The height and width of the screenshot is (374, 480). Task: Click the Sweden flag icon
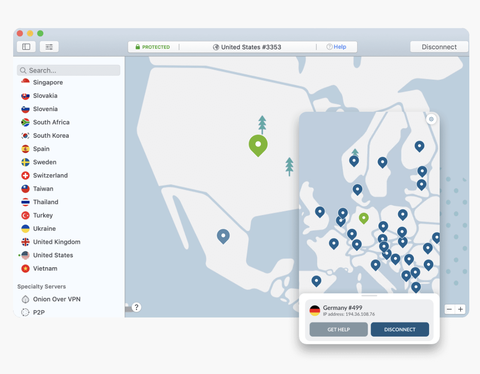point(25,162)
